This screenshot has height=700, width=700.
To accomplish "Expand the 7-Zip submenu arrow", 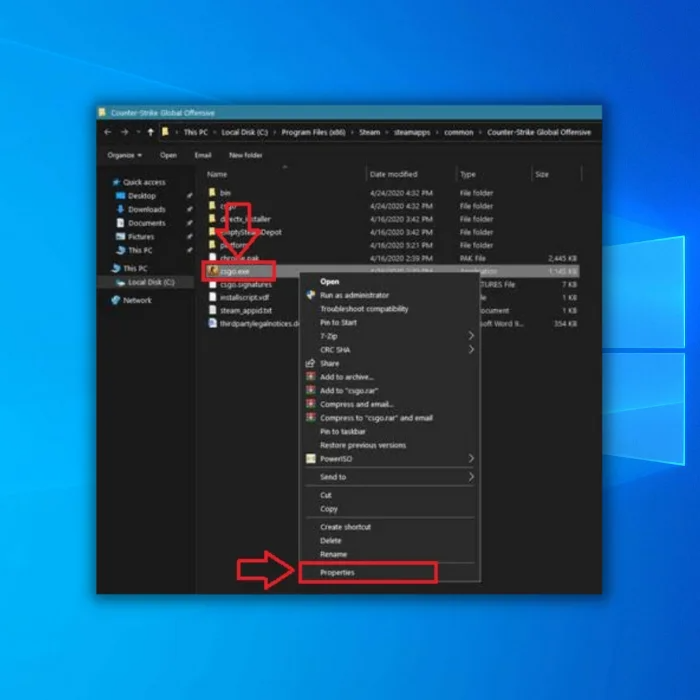I will pyautogui.click(x=471, y=335).
